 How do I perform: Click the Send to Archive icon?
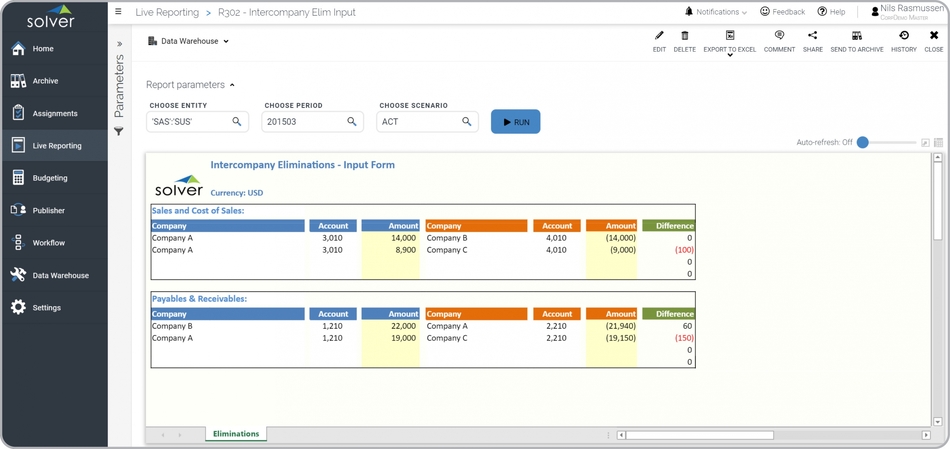tap(856, 37)
